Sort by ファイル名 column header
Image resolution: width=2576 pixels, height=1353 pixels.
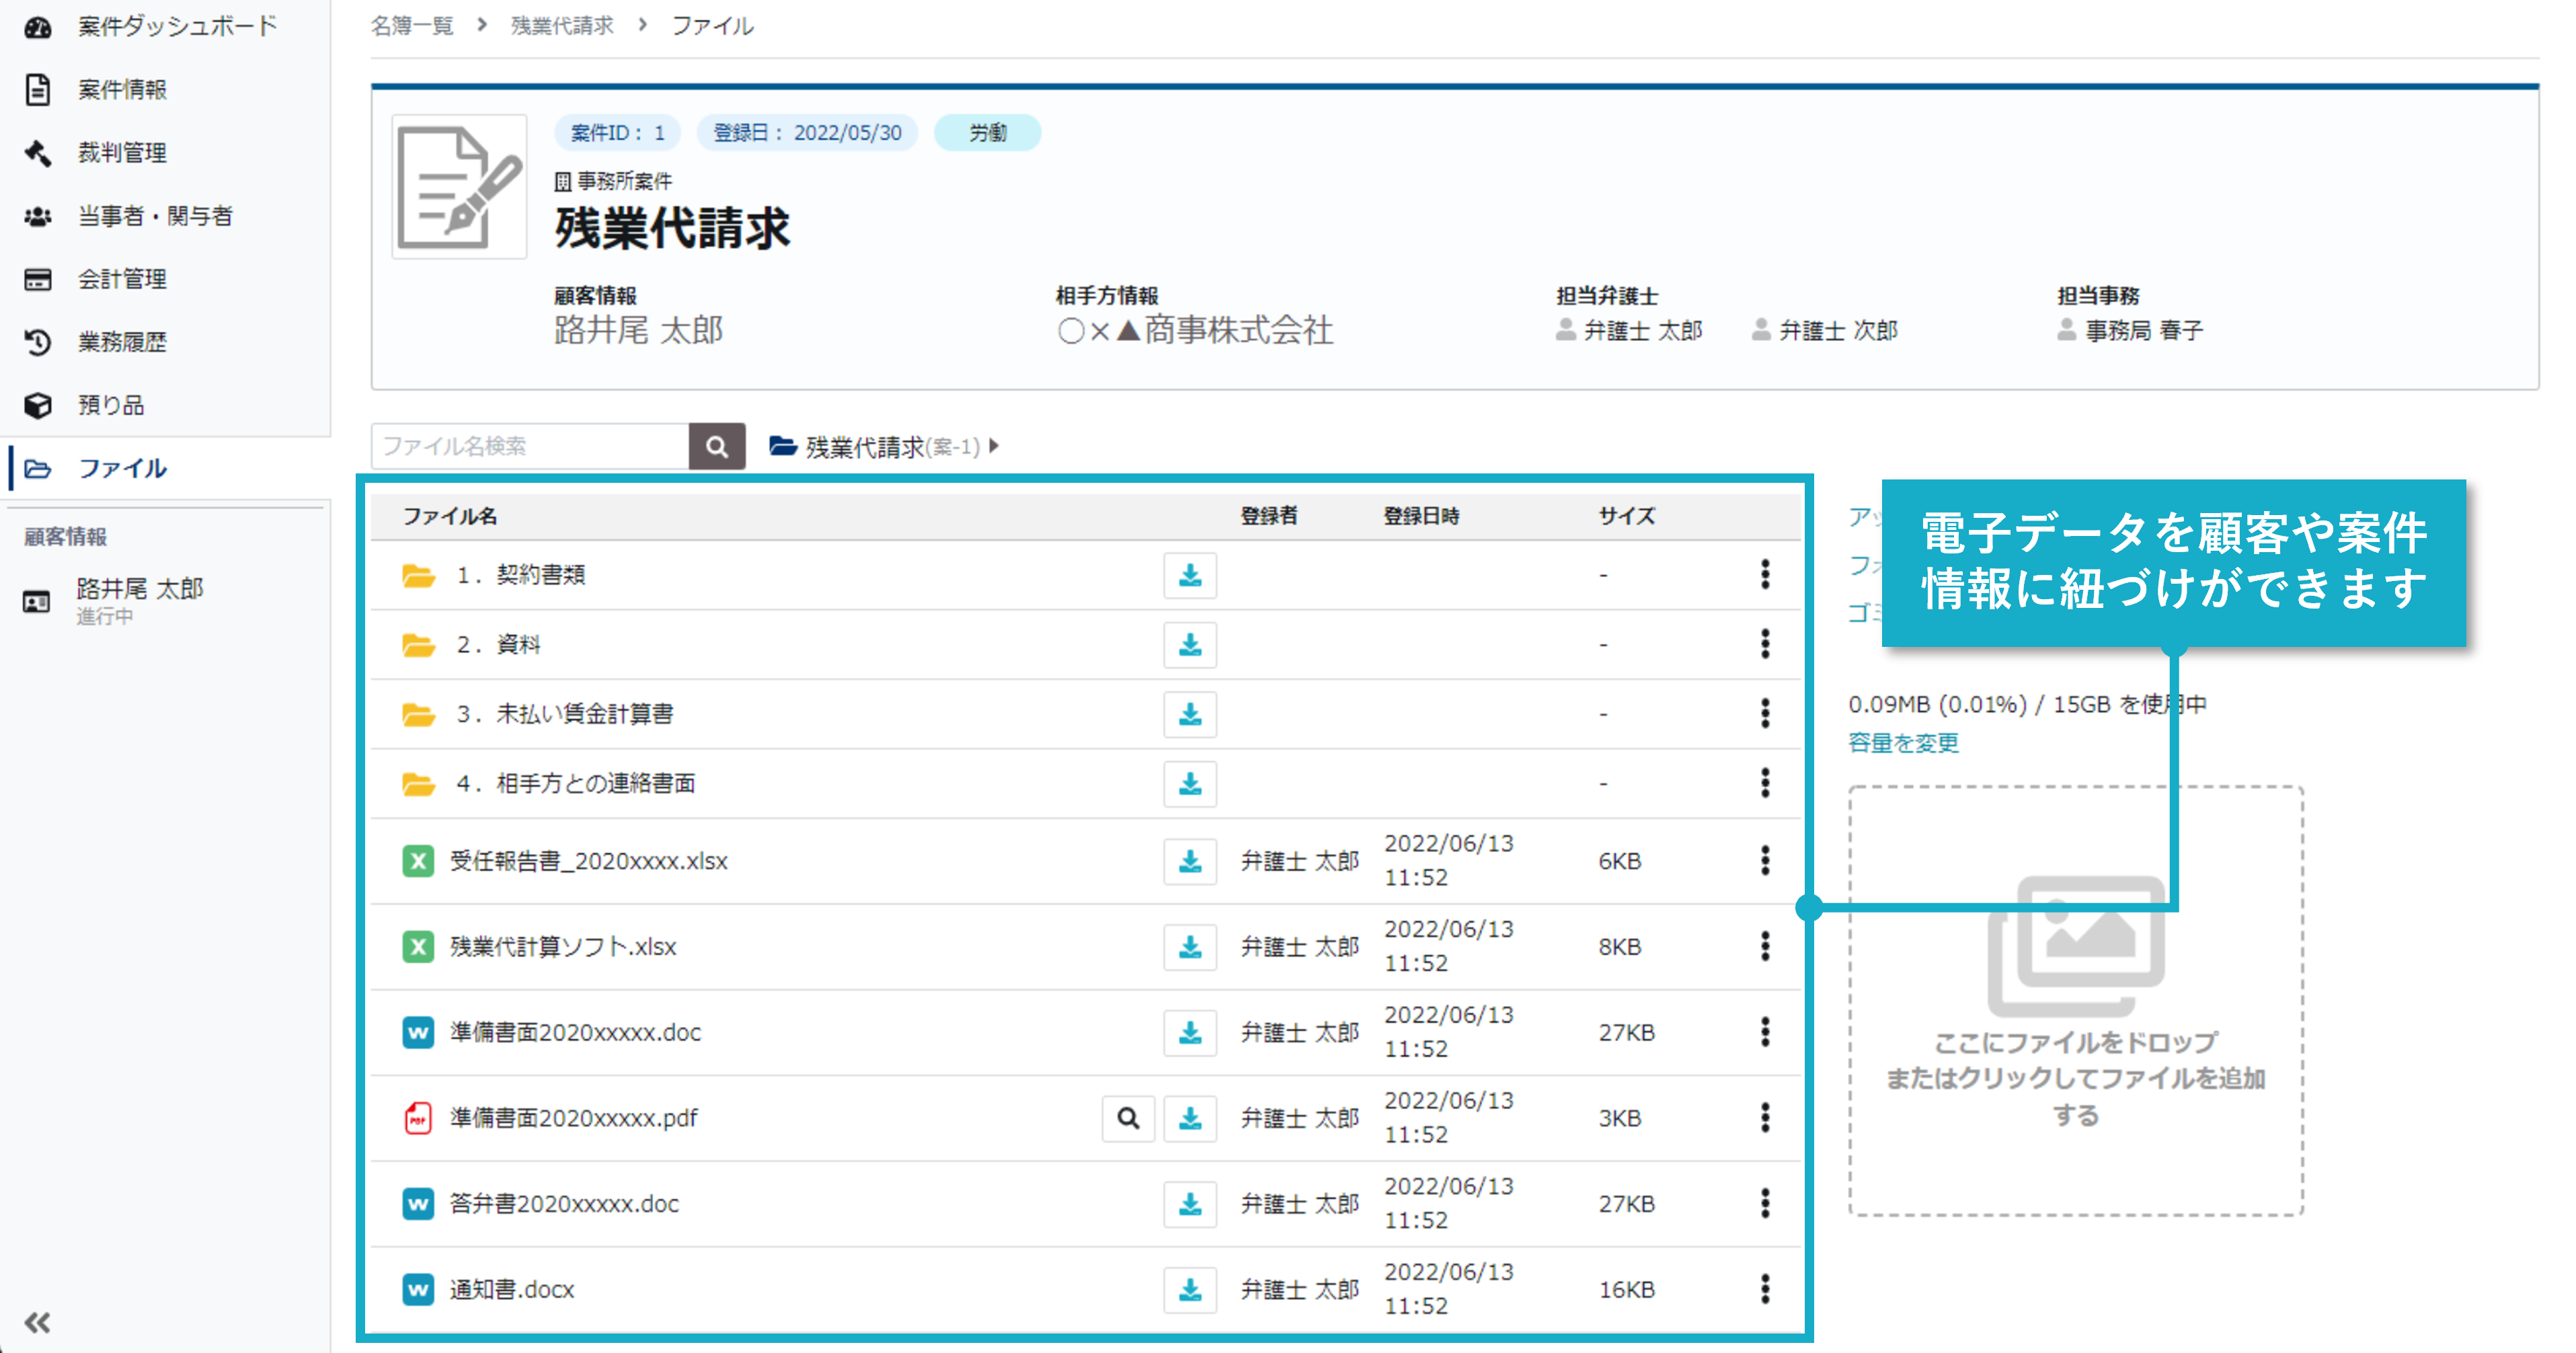[449, 516]
